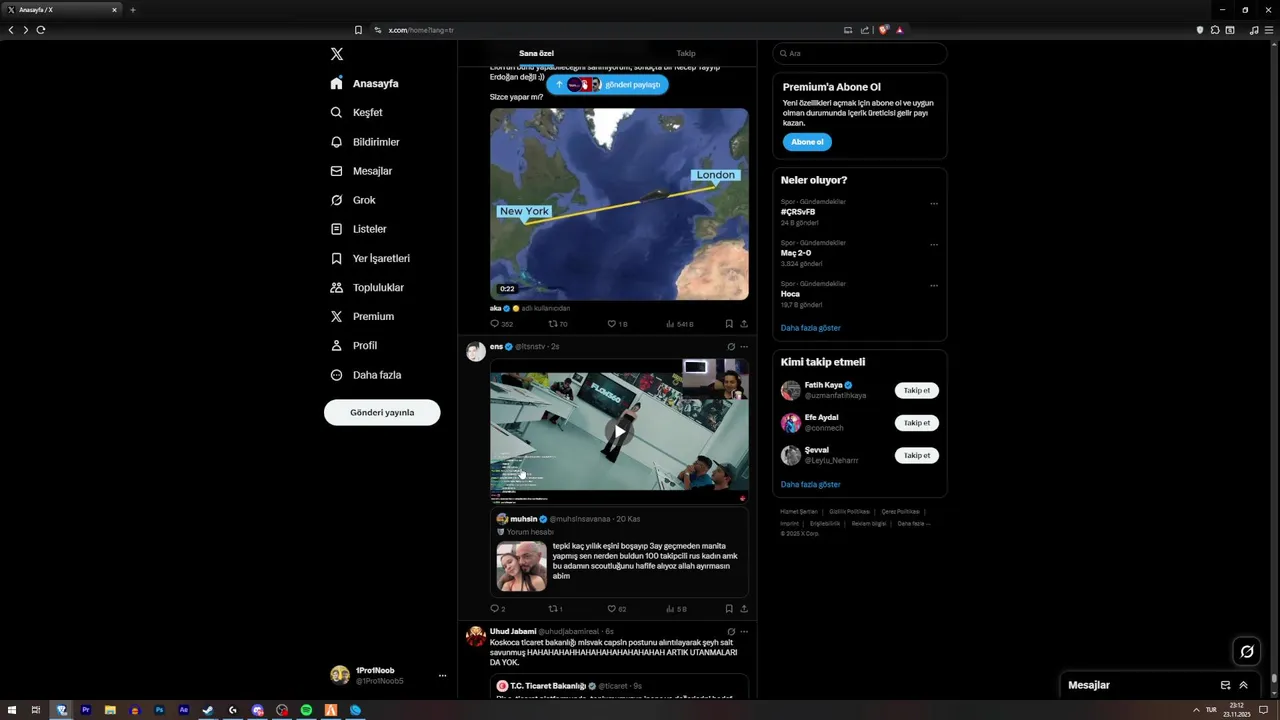
Task: Click the Abone ol button
Action: [807, 142]
